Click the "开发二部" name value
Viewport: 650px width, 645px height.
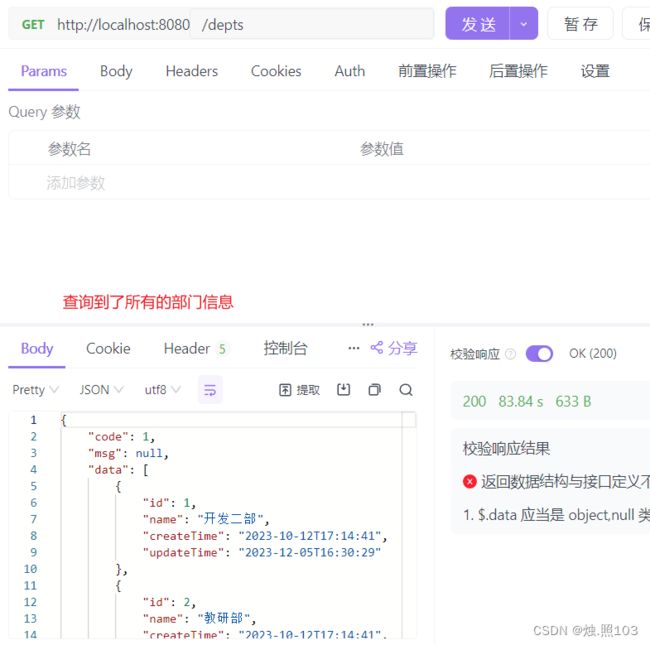click(230, 519)
